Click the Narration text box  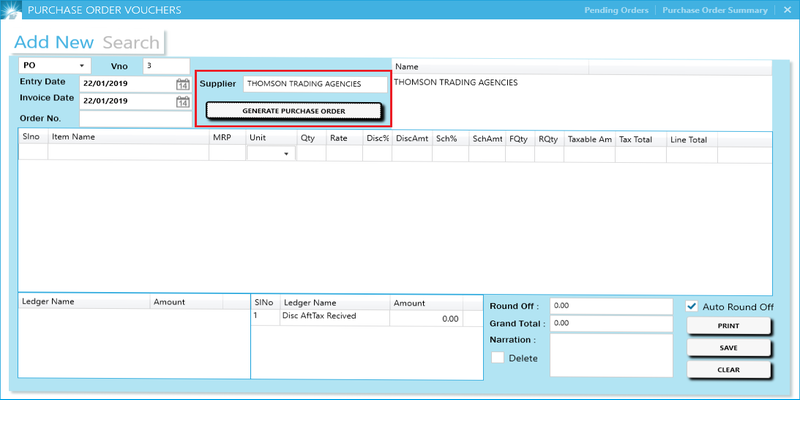pyautogui.click(x=611, y=355)
